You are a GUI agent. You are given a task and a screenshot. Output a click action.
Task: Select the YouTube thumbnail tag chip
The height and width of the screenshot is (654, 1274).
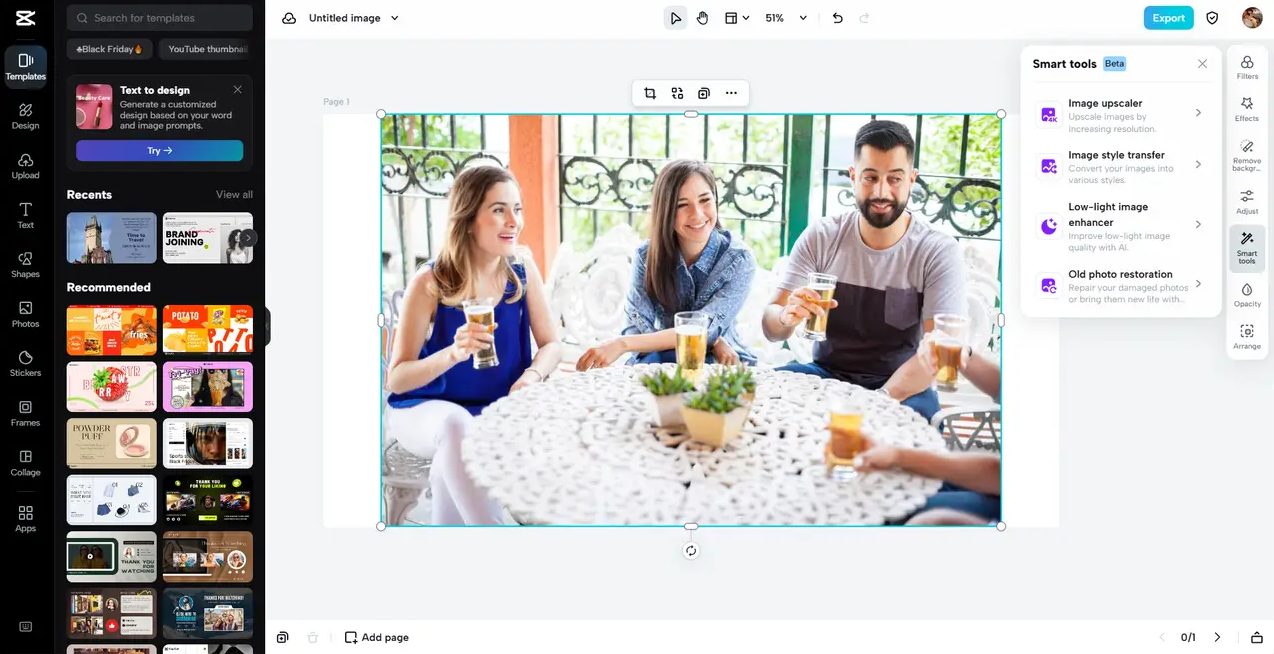click(x=206, y=49)
